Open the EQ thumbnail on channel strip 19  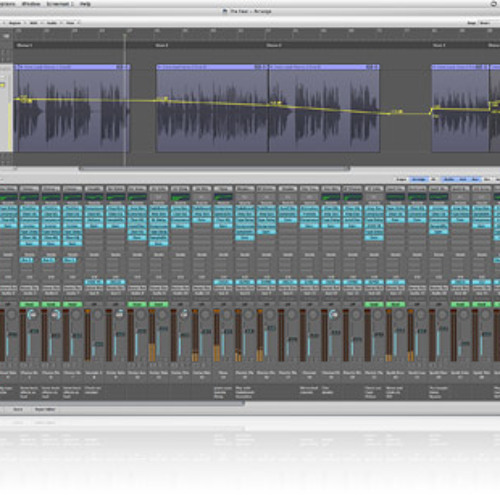(x=331, y=197)
